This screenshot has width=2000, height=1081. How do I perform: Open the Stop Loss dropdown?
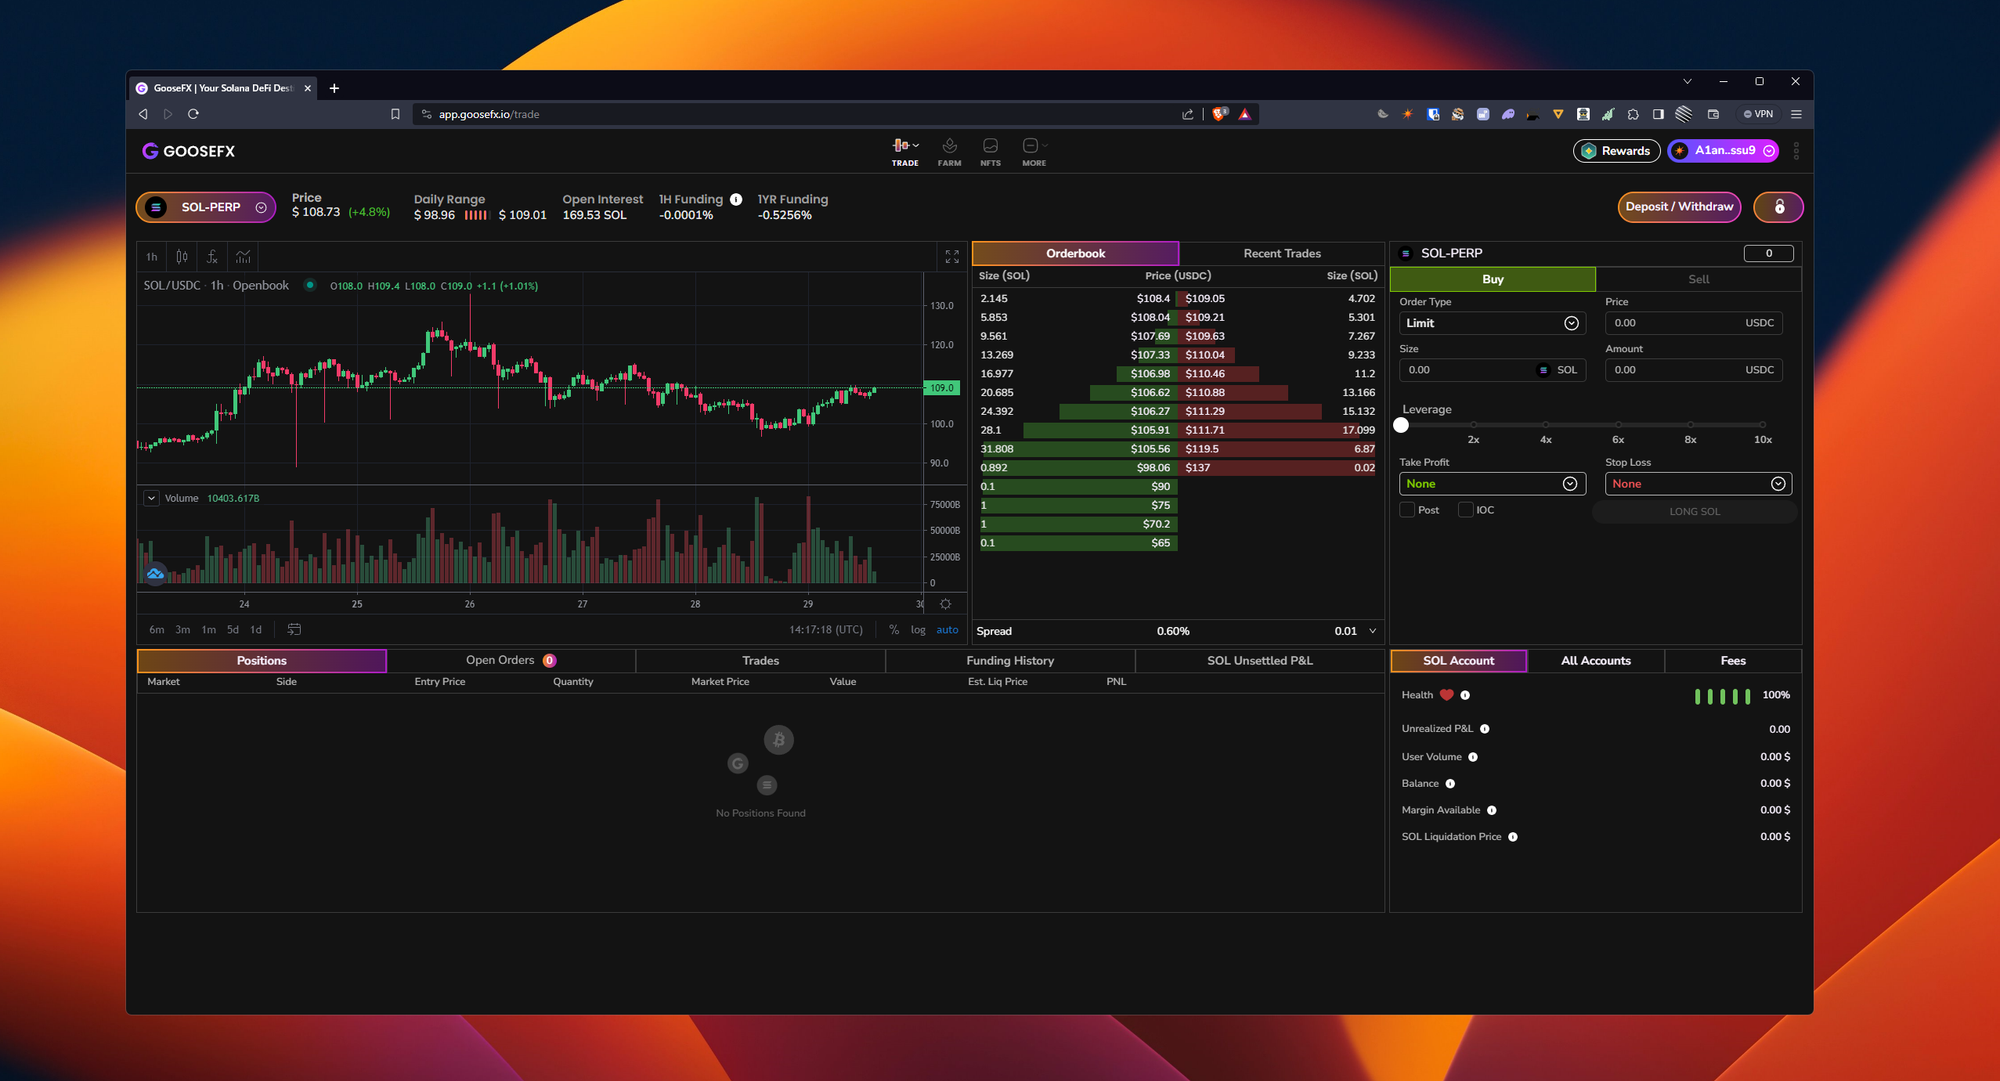(1698, 483)
